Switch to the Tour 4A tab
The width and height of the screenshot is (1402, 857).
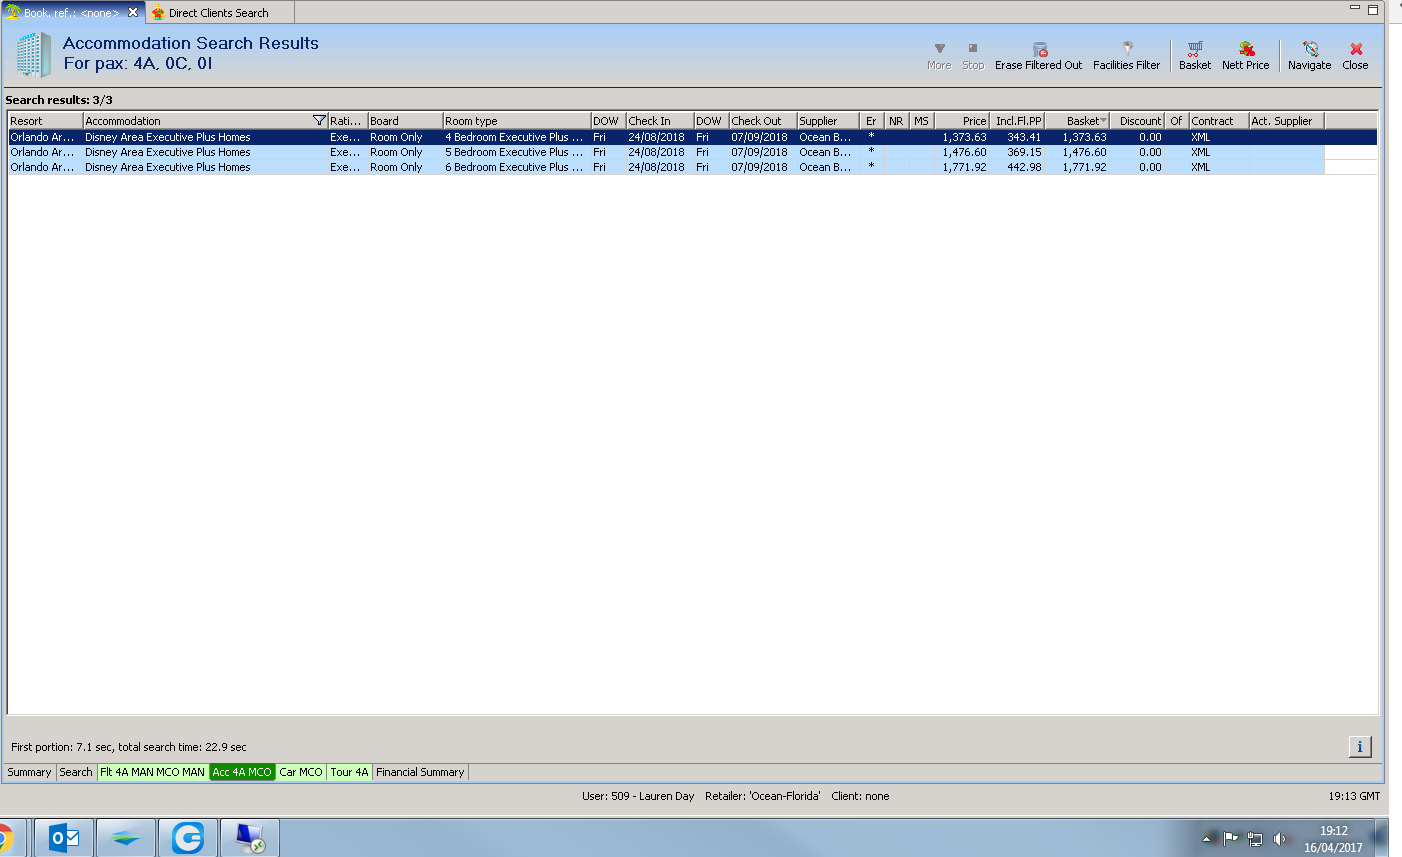point(350,772)
